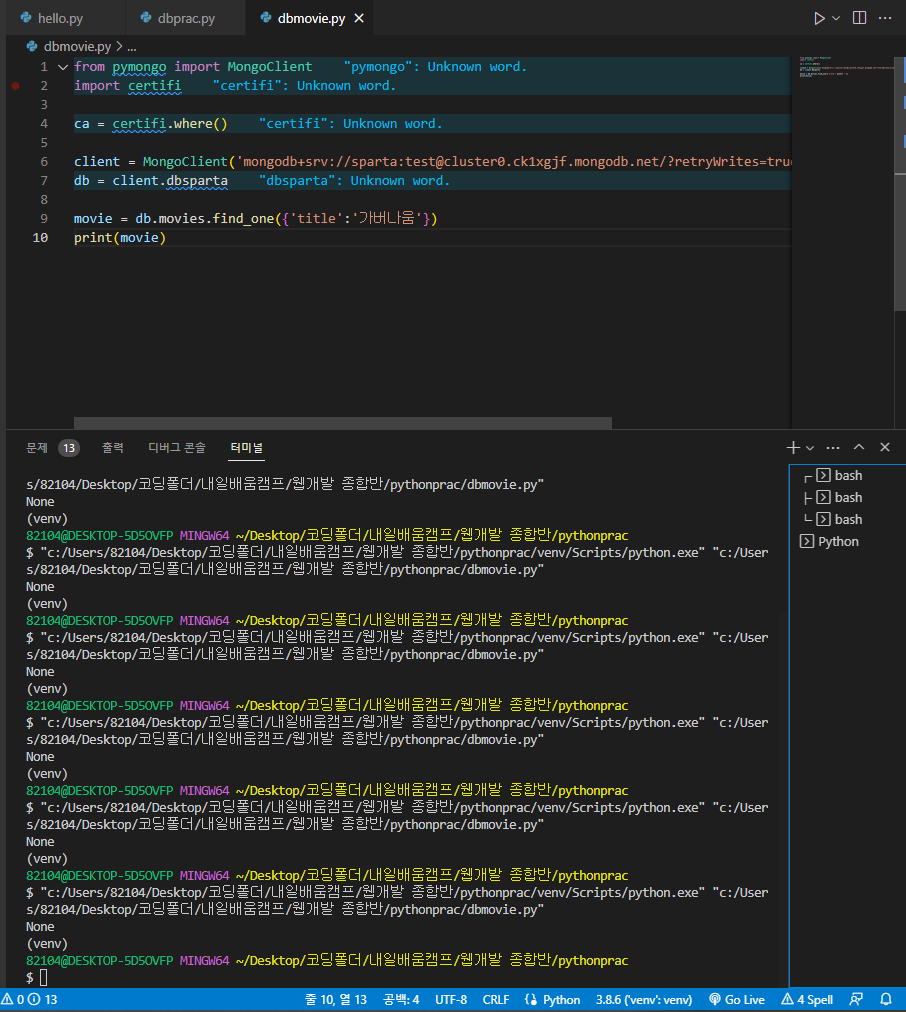This screenshot has width=906, height=1012.
Task: Click dbsparta word on line 7
Action: (x=197, y=181)
